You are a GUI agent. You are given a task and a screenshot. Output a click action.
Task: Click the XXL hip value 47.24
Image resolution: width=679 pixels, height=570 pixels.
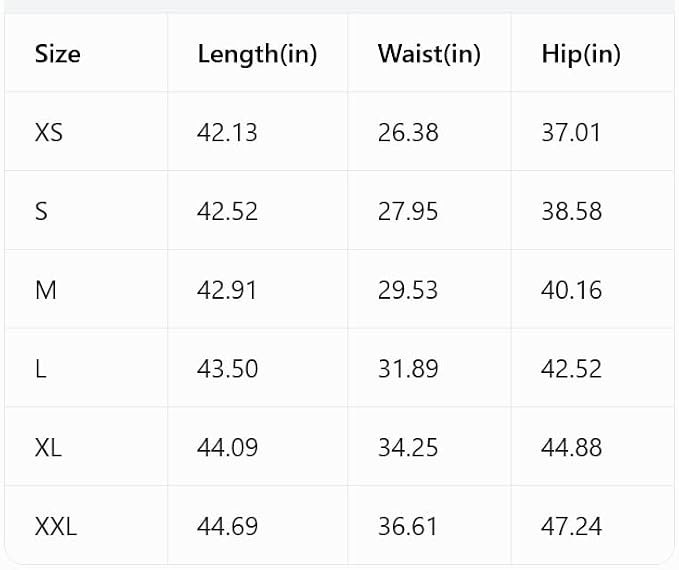[572, 526]
